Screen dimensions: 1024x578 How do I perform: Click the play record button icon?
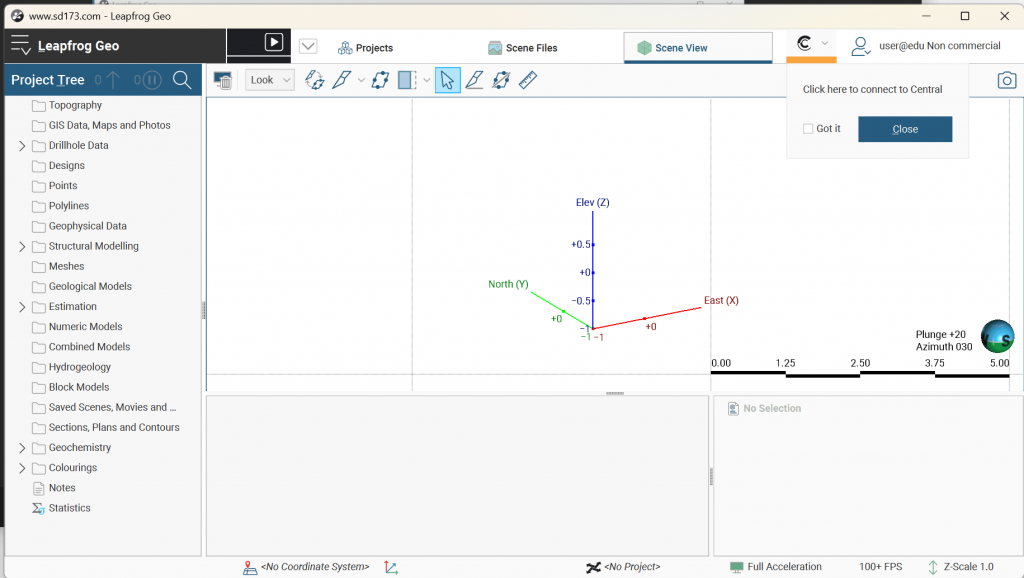tap(273, 43)
